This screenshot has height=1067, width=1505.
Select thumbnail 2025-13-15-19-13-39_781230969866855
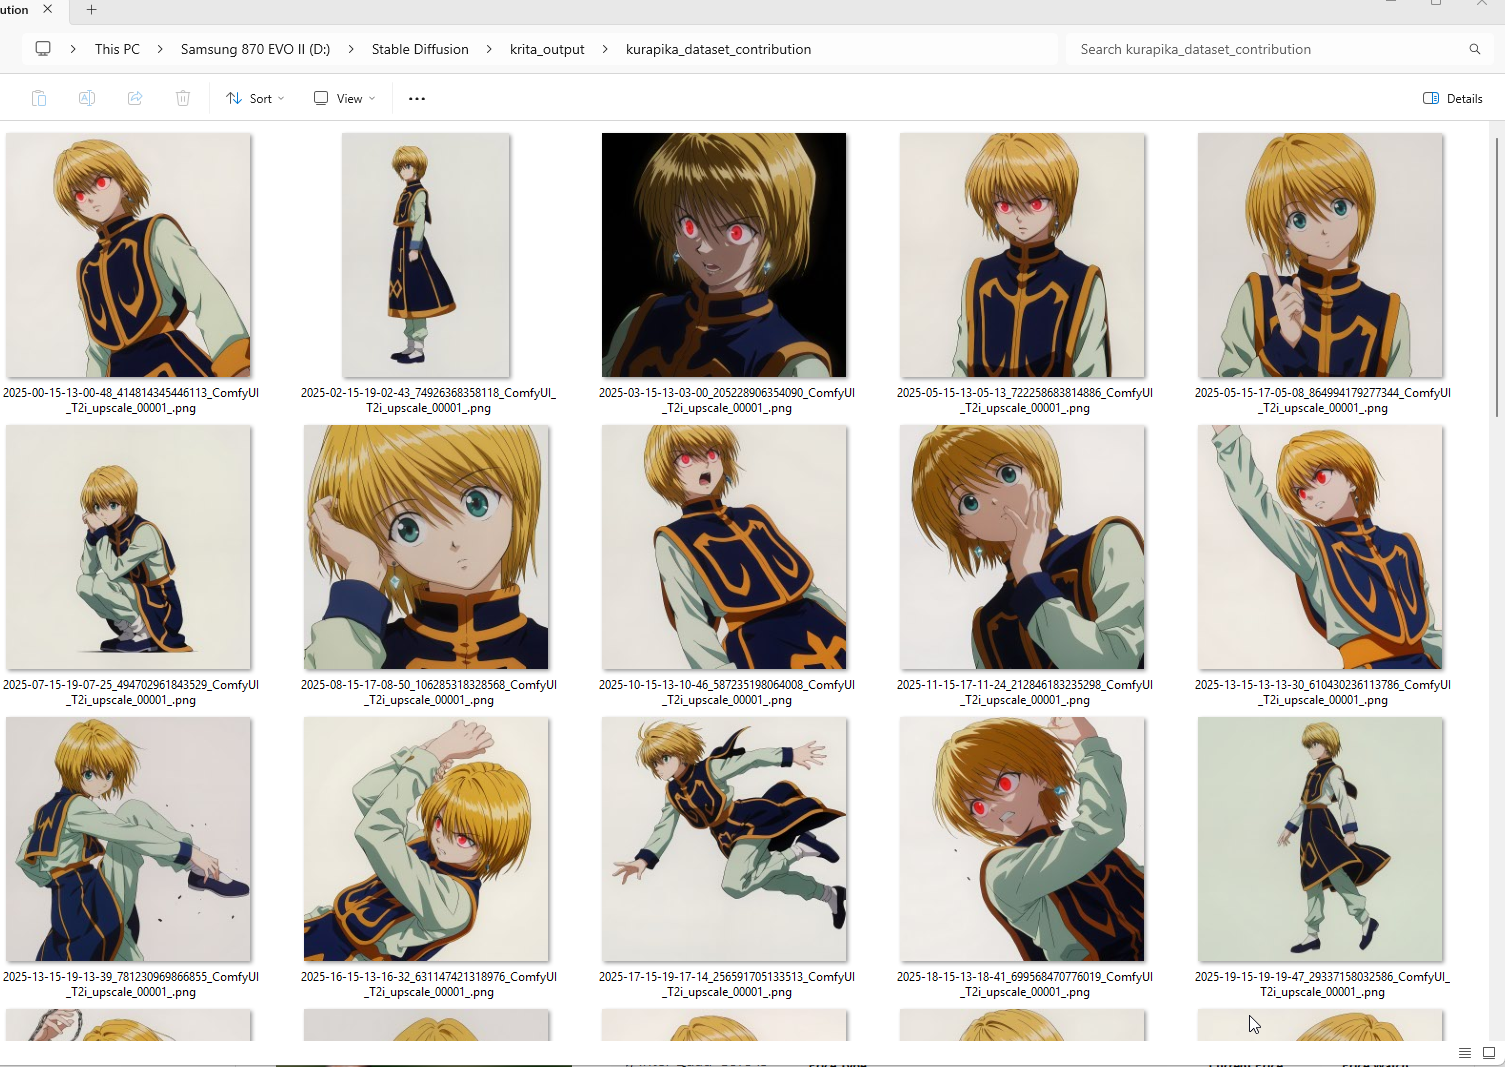(128, 839)
